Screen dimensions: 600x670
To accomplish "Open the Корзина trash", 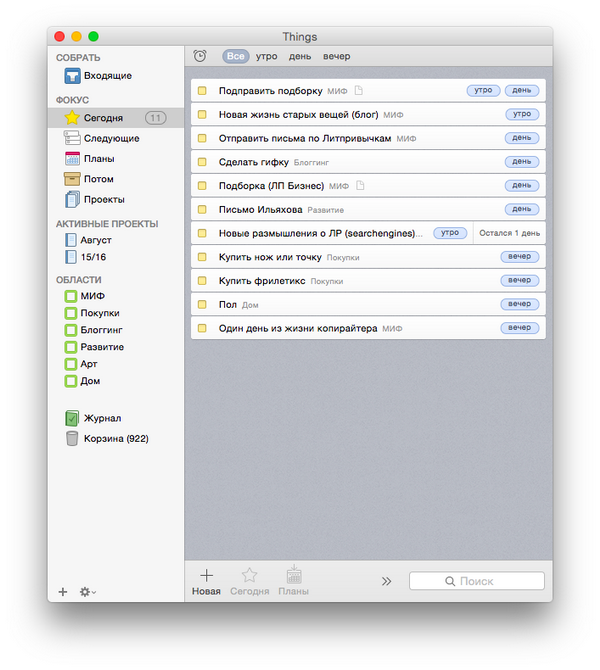I will pos(72,438).
